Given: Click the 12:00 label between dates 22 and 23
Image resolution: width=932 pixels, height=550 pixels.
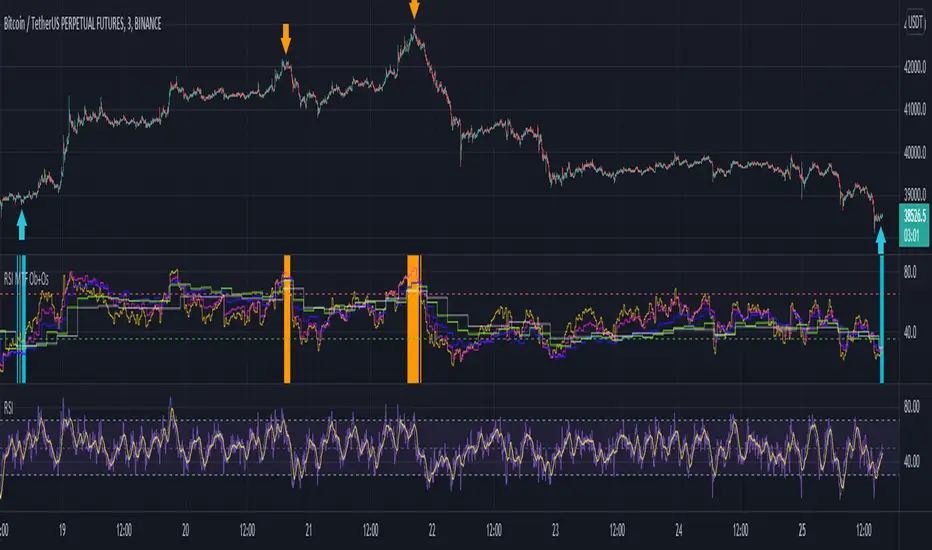Looking at the screenshot, I should tap(493, 530).
